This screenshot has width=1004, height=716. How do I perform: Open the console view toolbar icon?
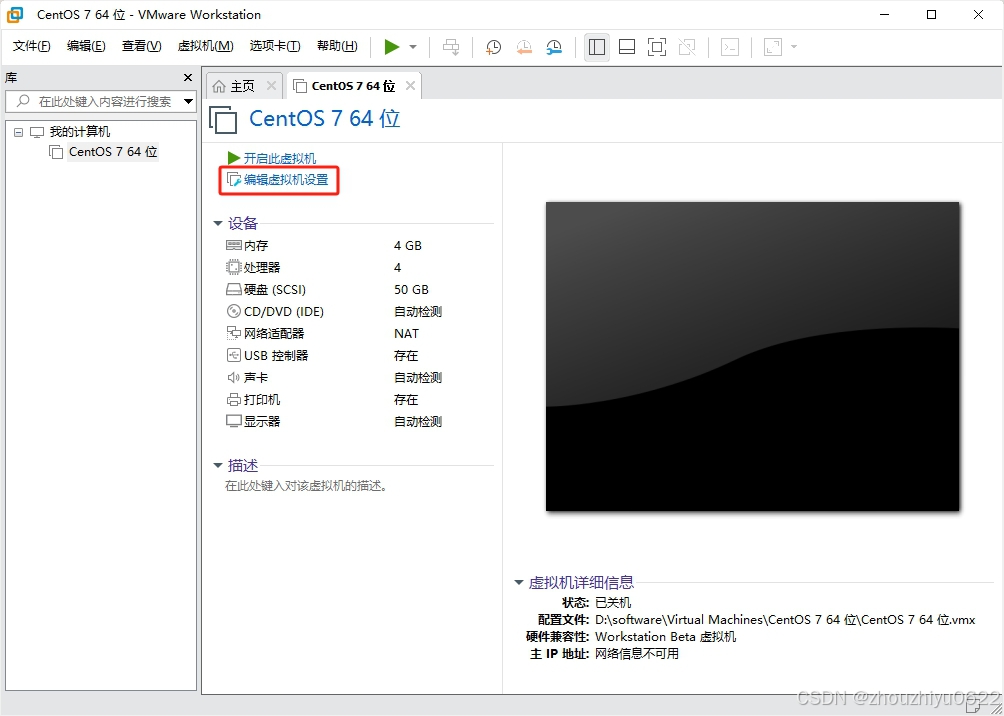[730, 47]
